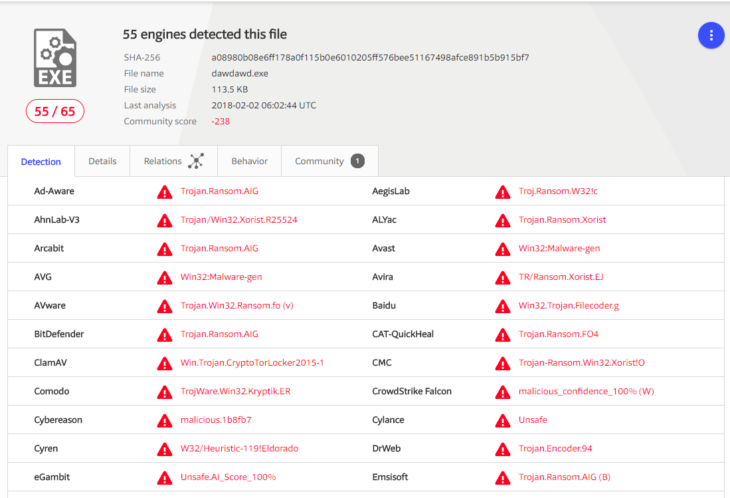
Task: Click the warning icon in AegisLab row
Action: (x=502, y=192)
